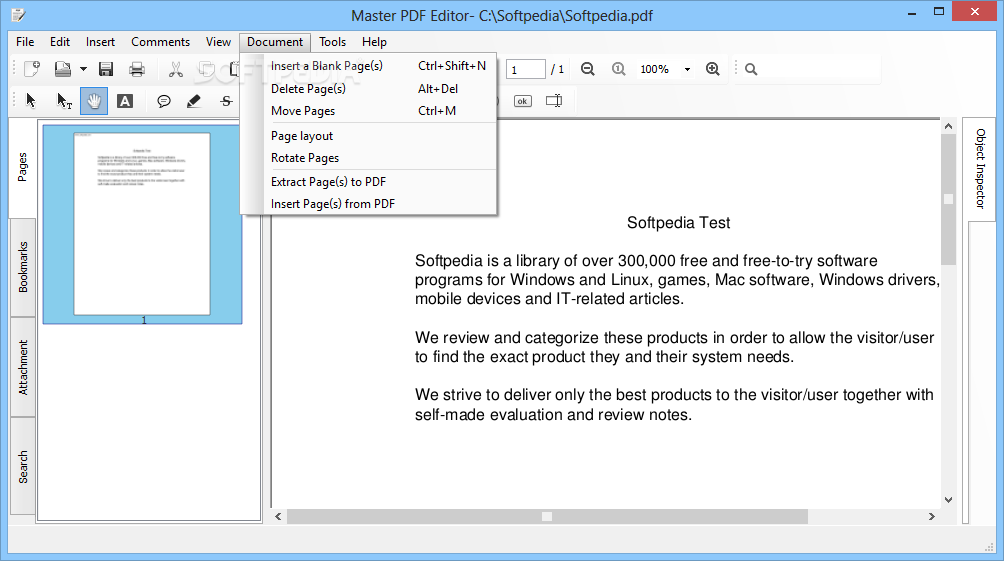
Task: Click the 'Softpedia Test' heading text
Action: [x=678, y=223]
